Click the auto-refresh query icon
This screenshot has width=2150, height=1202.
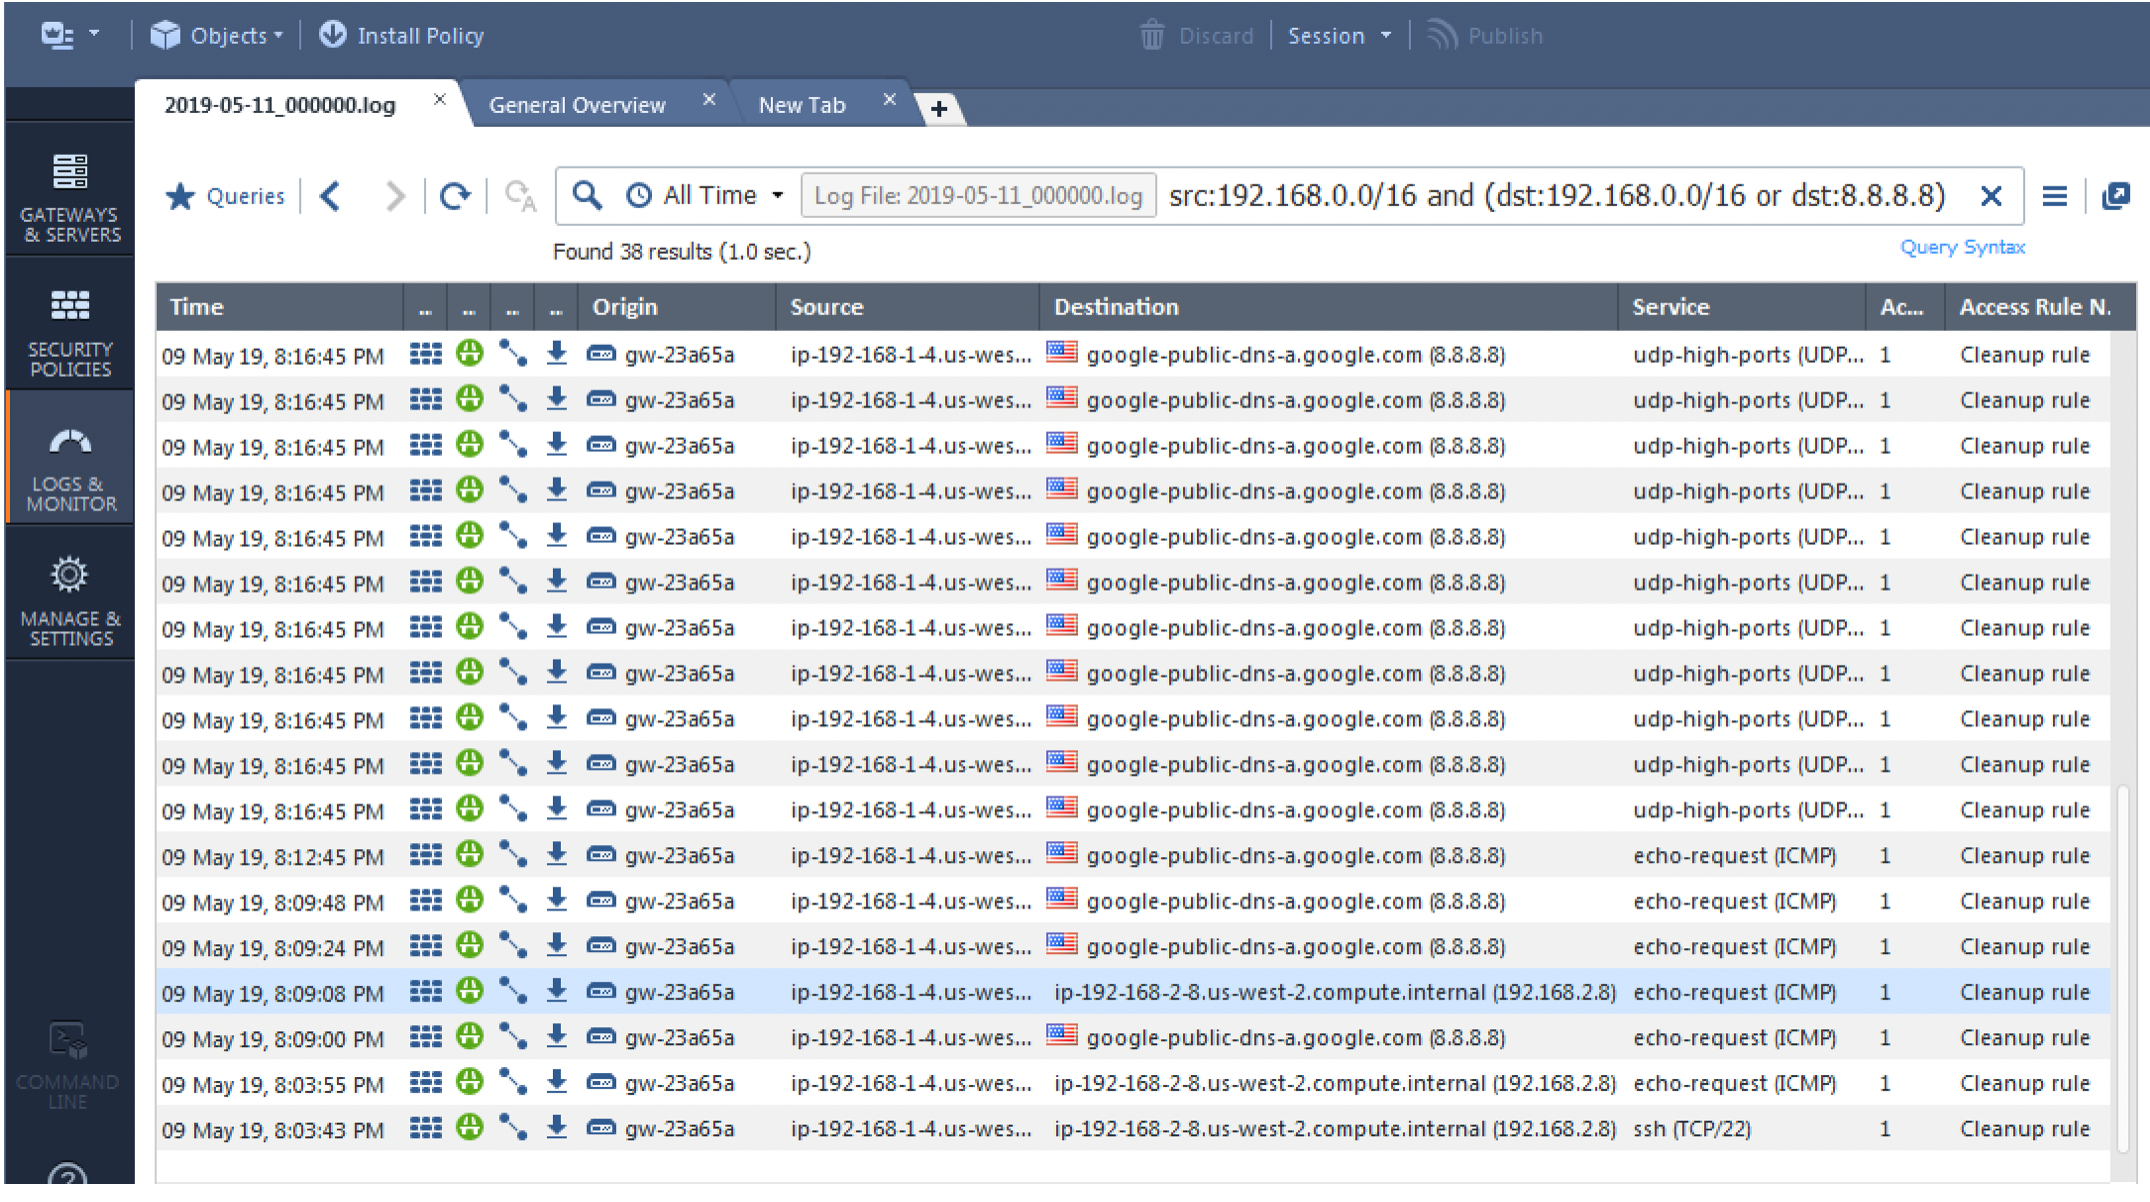(520, 196)
